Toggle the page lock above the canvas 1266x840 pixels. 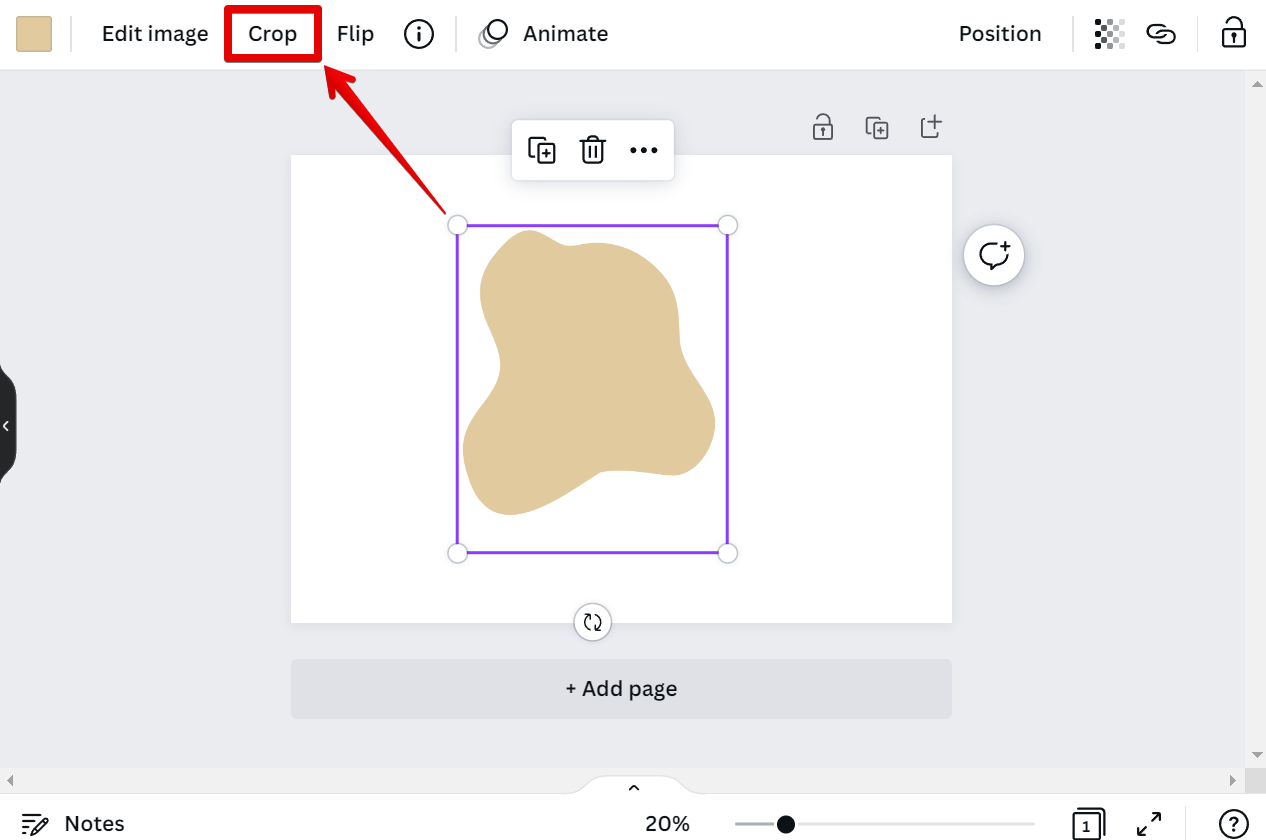pyautogui.click(x=822, y=127)
